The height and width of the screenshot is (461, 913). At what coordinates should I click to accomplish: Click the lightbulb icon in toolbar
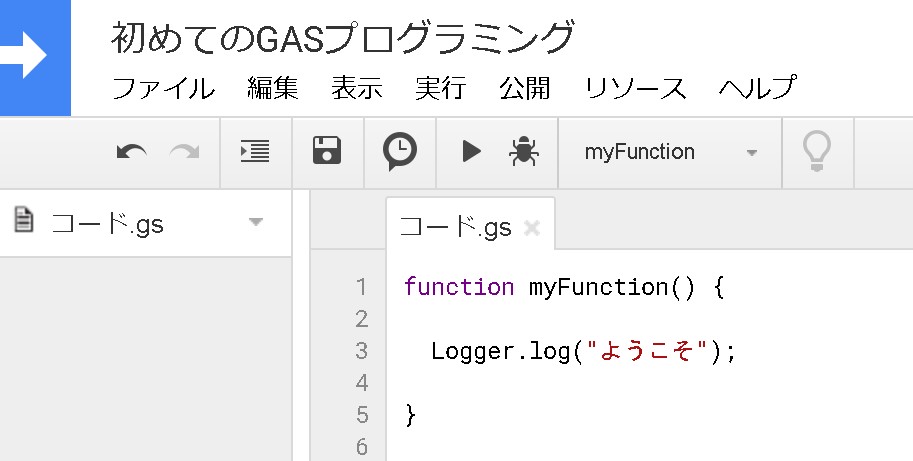point(817,152)
